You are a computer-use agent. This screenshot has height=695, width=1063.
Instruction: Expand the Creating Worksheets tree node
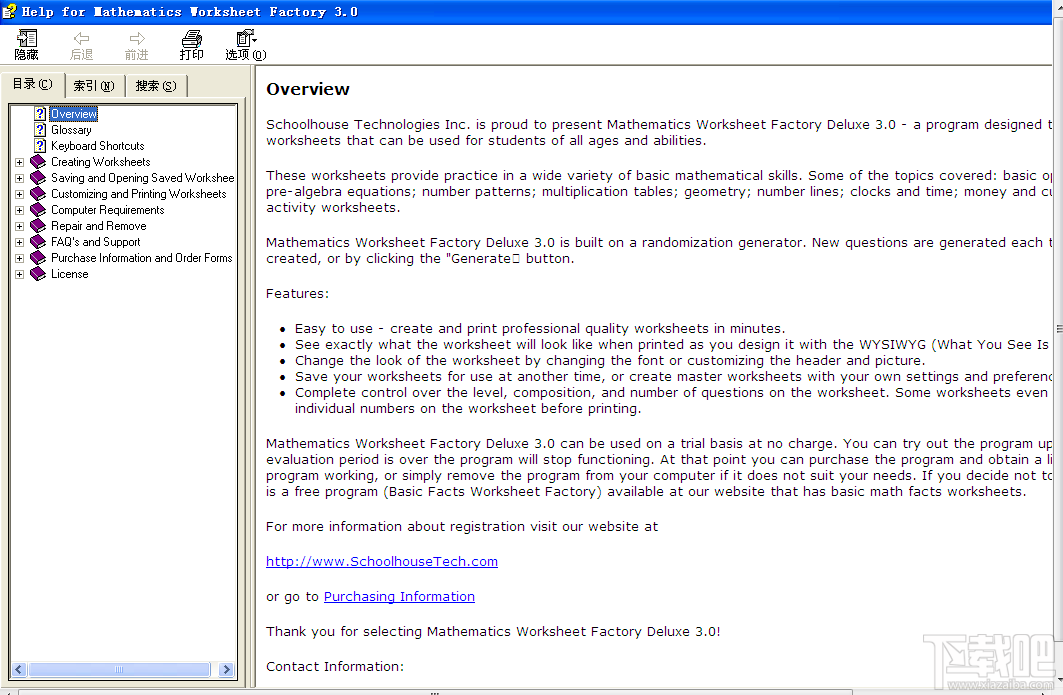tap(19, 161)
